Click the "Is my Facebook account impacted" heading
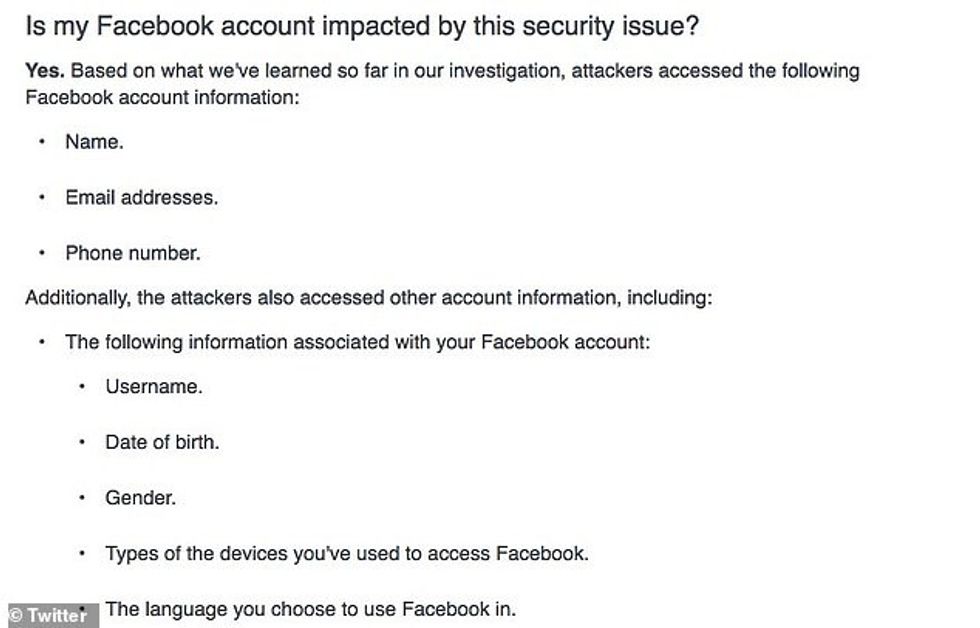 [x=361, y=27]
